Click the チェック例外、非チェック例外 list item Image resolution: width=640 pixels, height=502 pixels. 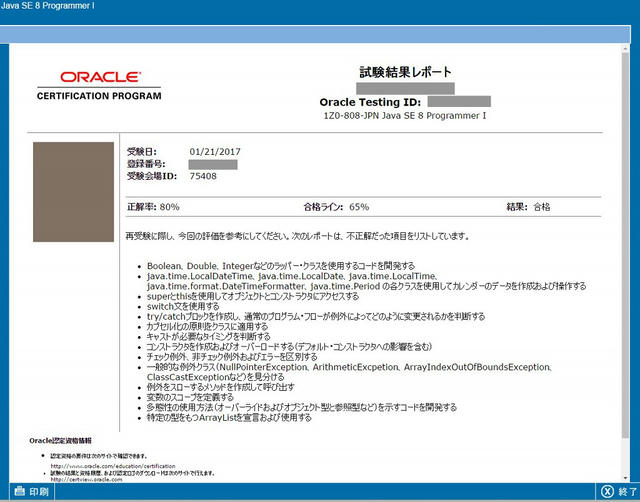click(232, 357)
